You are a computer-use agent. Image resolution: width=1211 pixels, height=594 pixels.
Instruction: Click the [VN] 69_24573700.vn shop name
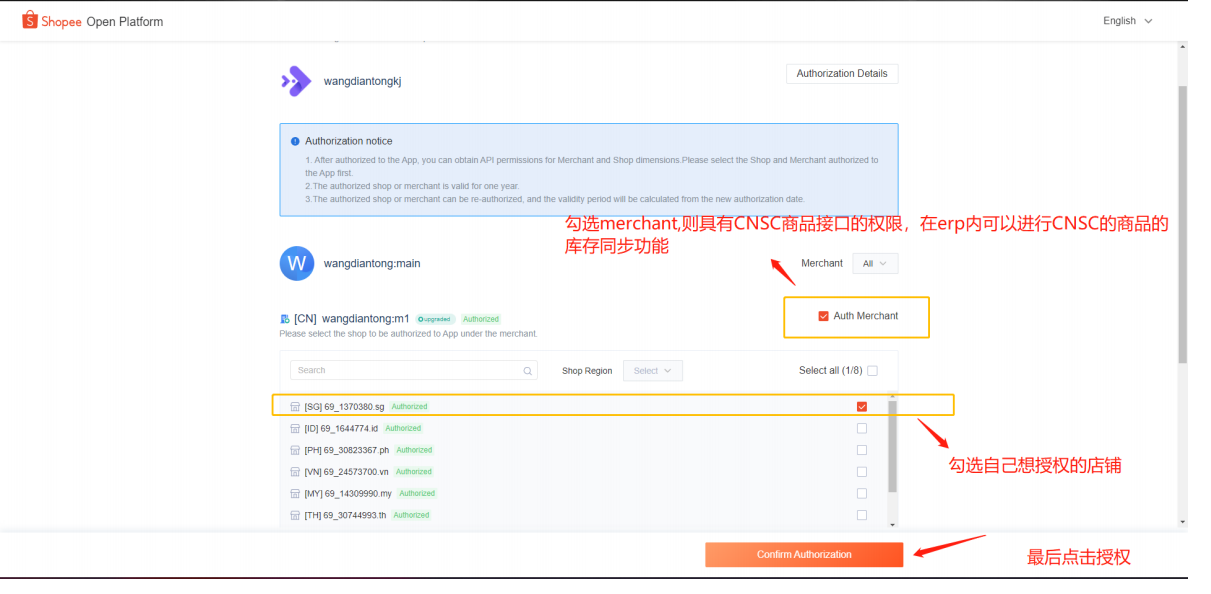point(347,472)
